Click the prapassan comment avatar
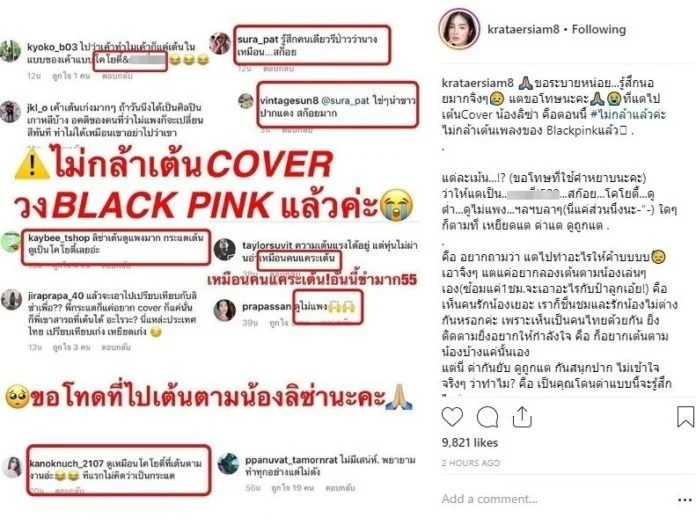The width and height of the screenshot is (696, 518). tap(225, 310)
